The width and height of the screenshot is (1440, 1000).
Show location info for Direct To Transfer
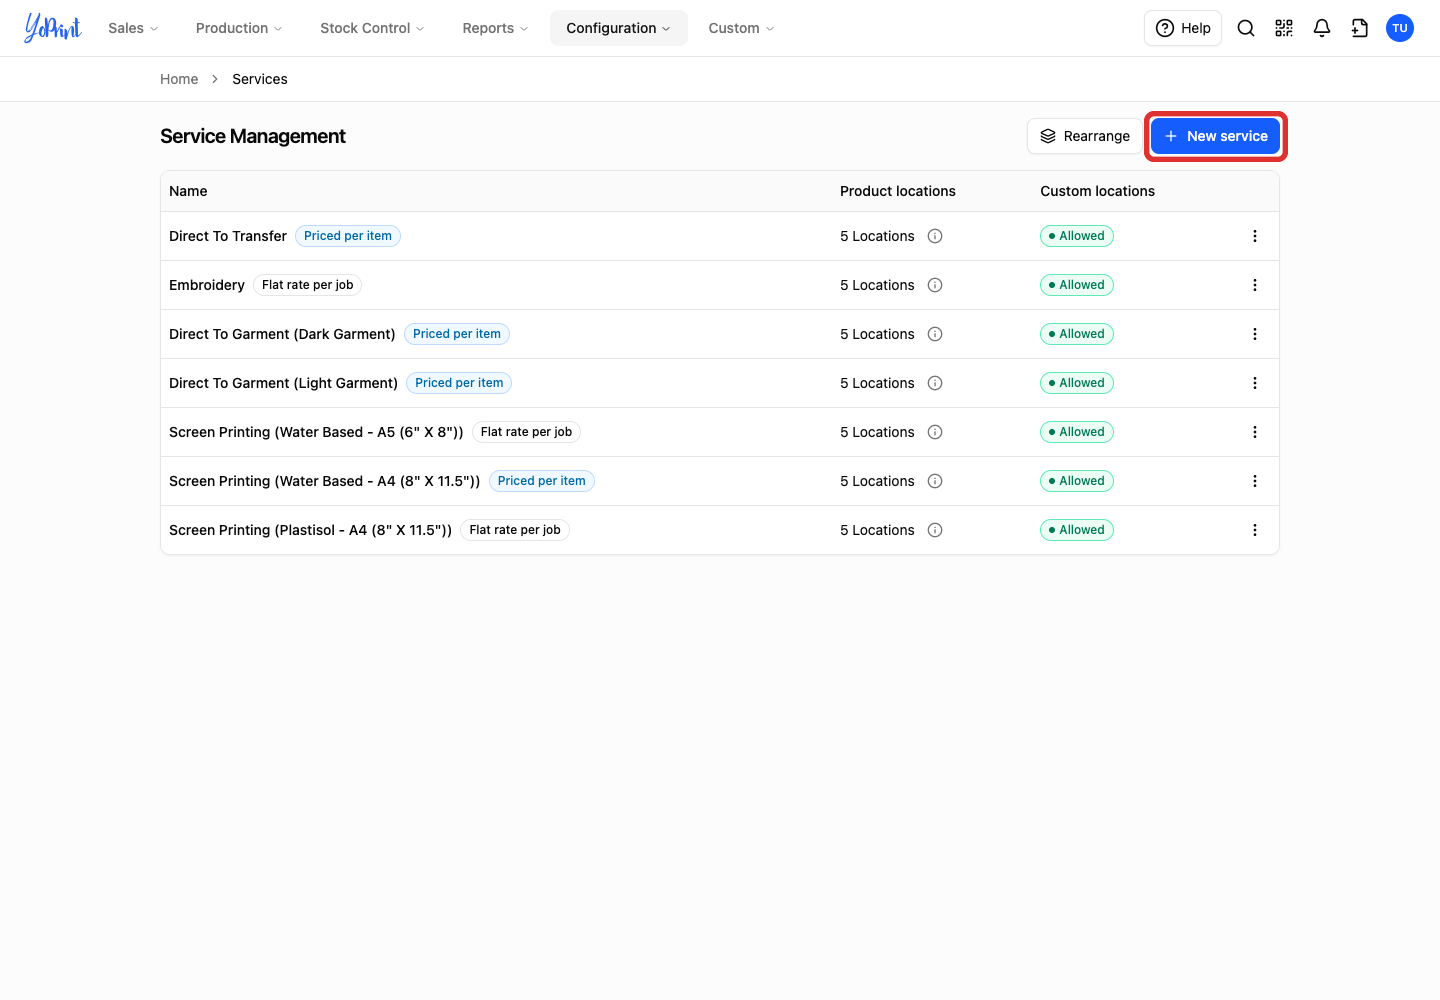[x=935, y=236]
